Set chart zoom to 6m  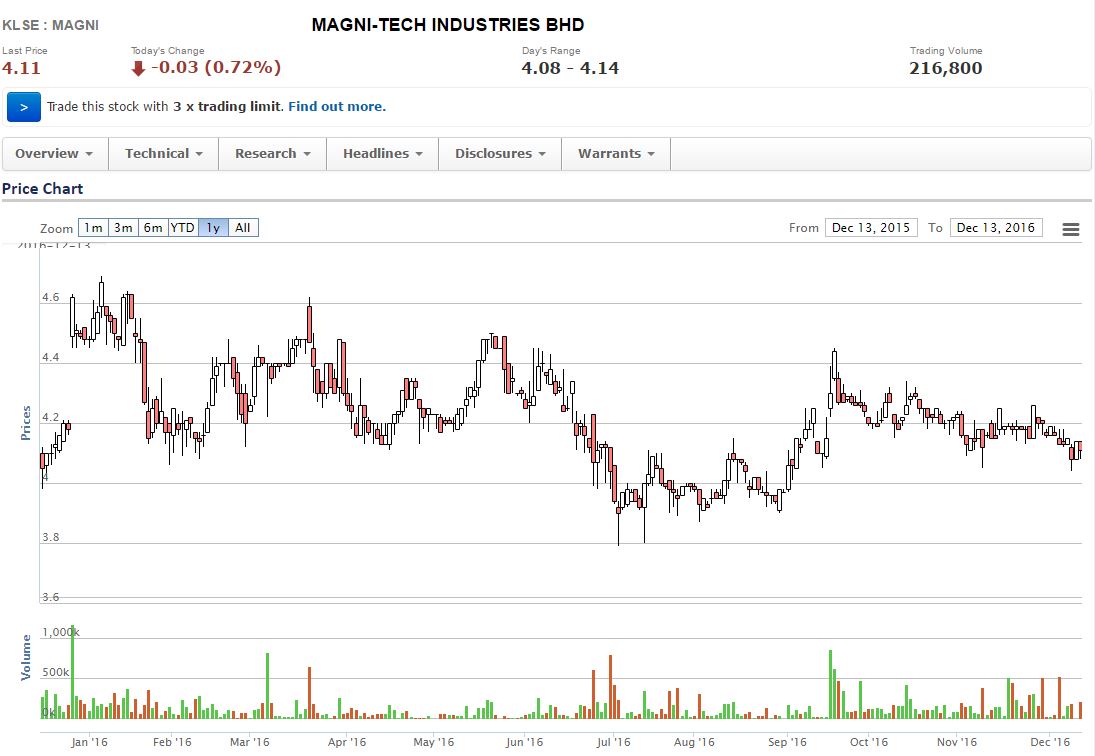[x=153, y=228]
